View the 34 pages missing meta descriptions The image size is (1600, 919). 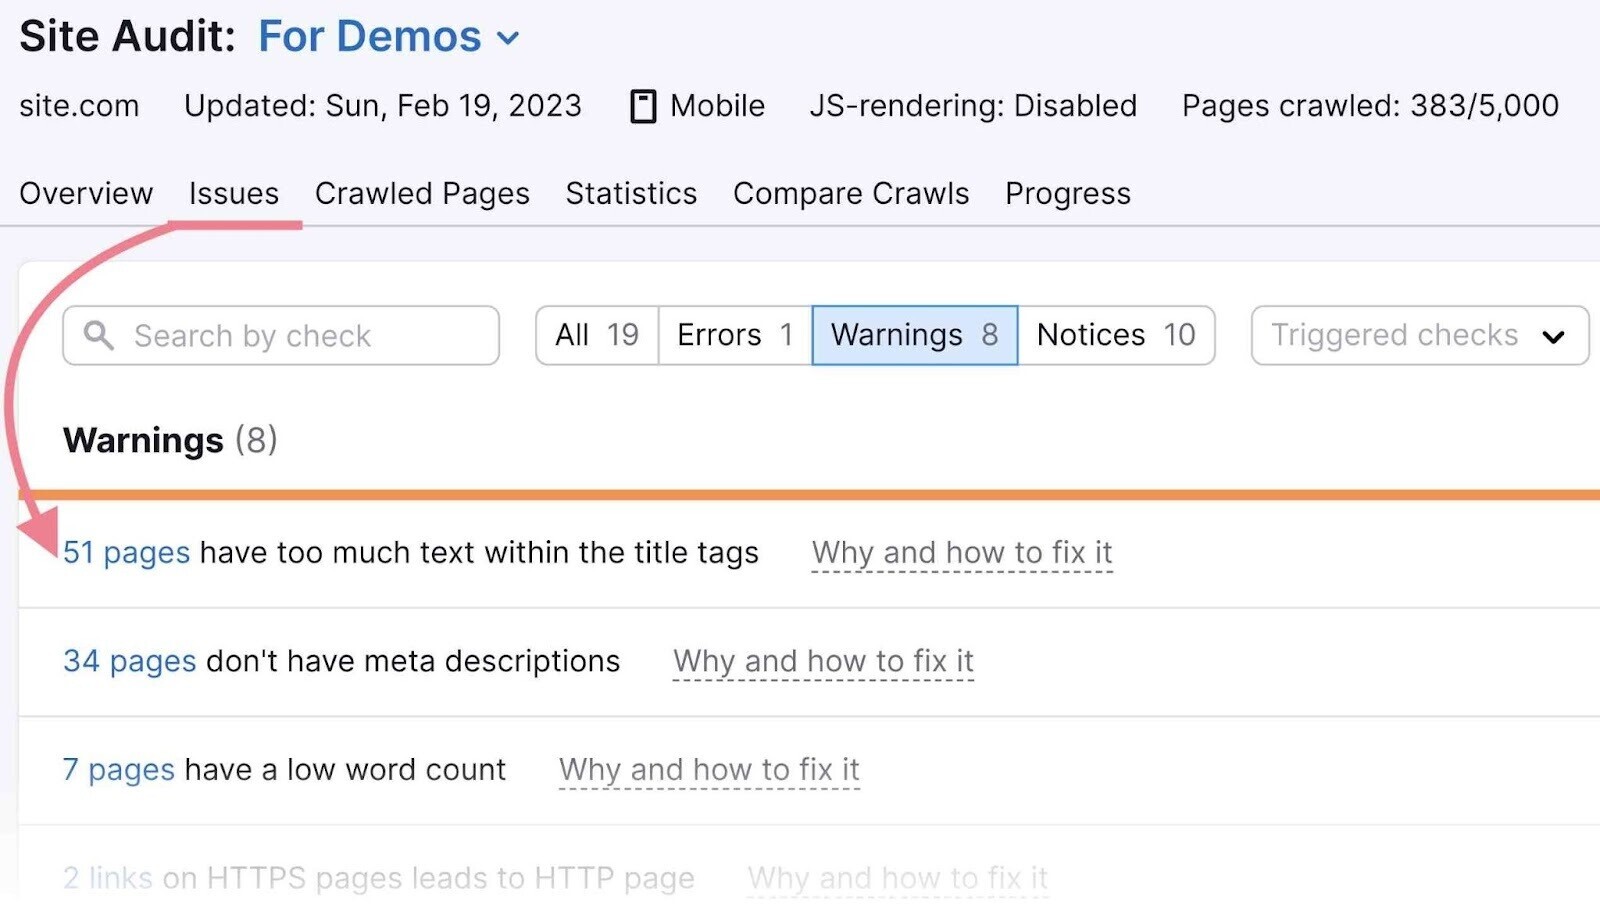pos(128,661)
